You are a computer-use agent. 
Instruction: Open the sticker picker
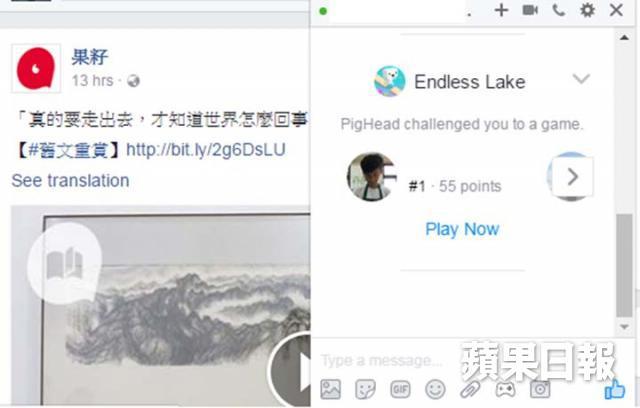(365, 389)
